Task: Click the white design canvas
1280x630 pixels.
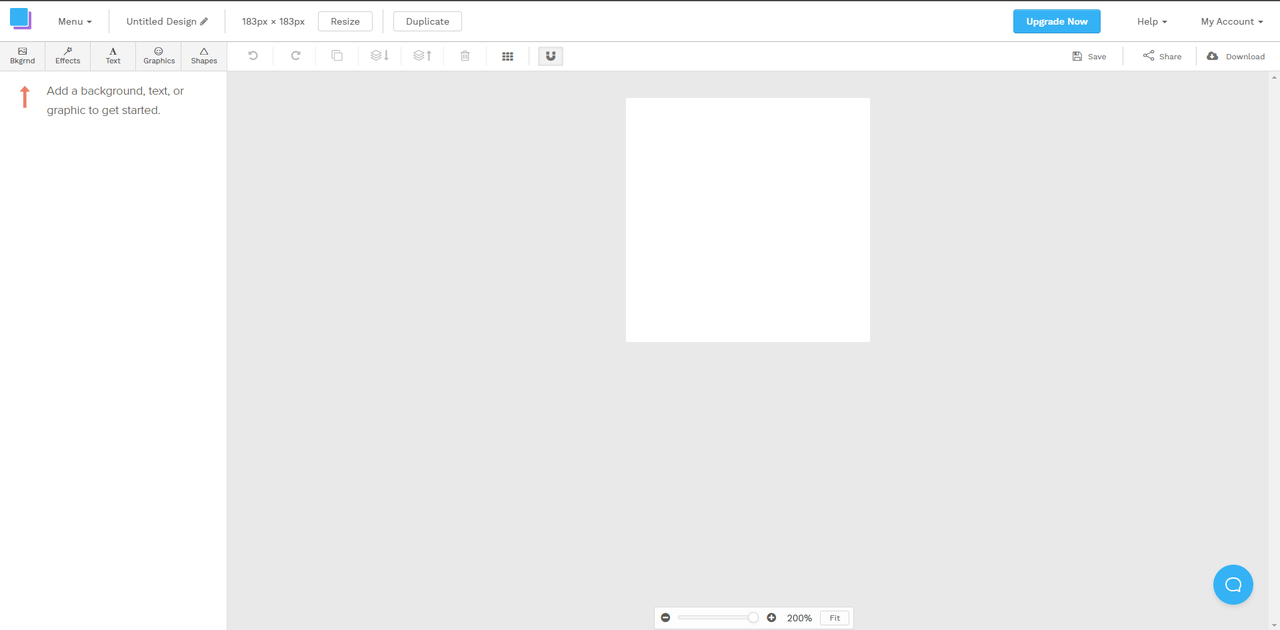Action: [748, 220]
